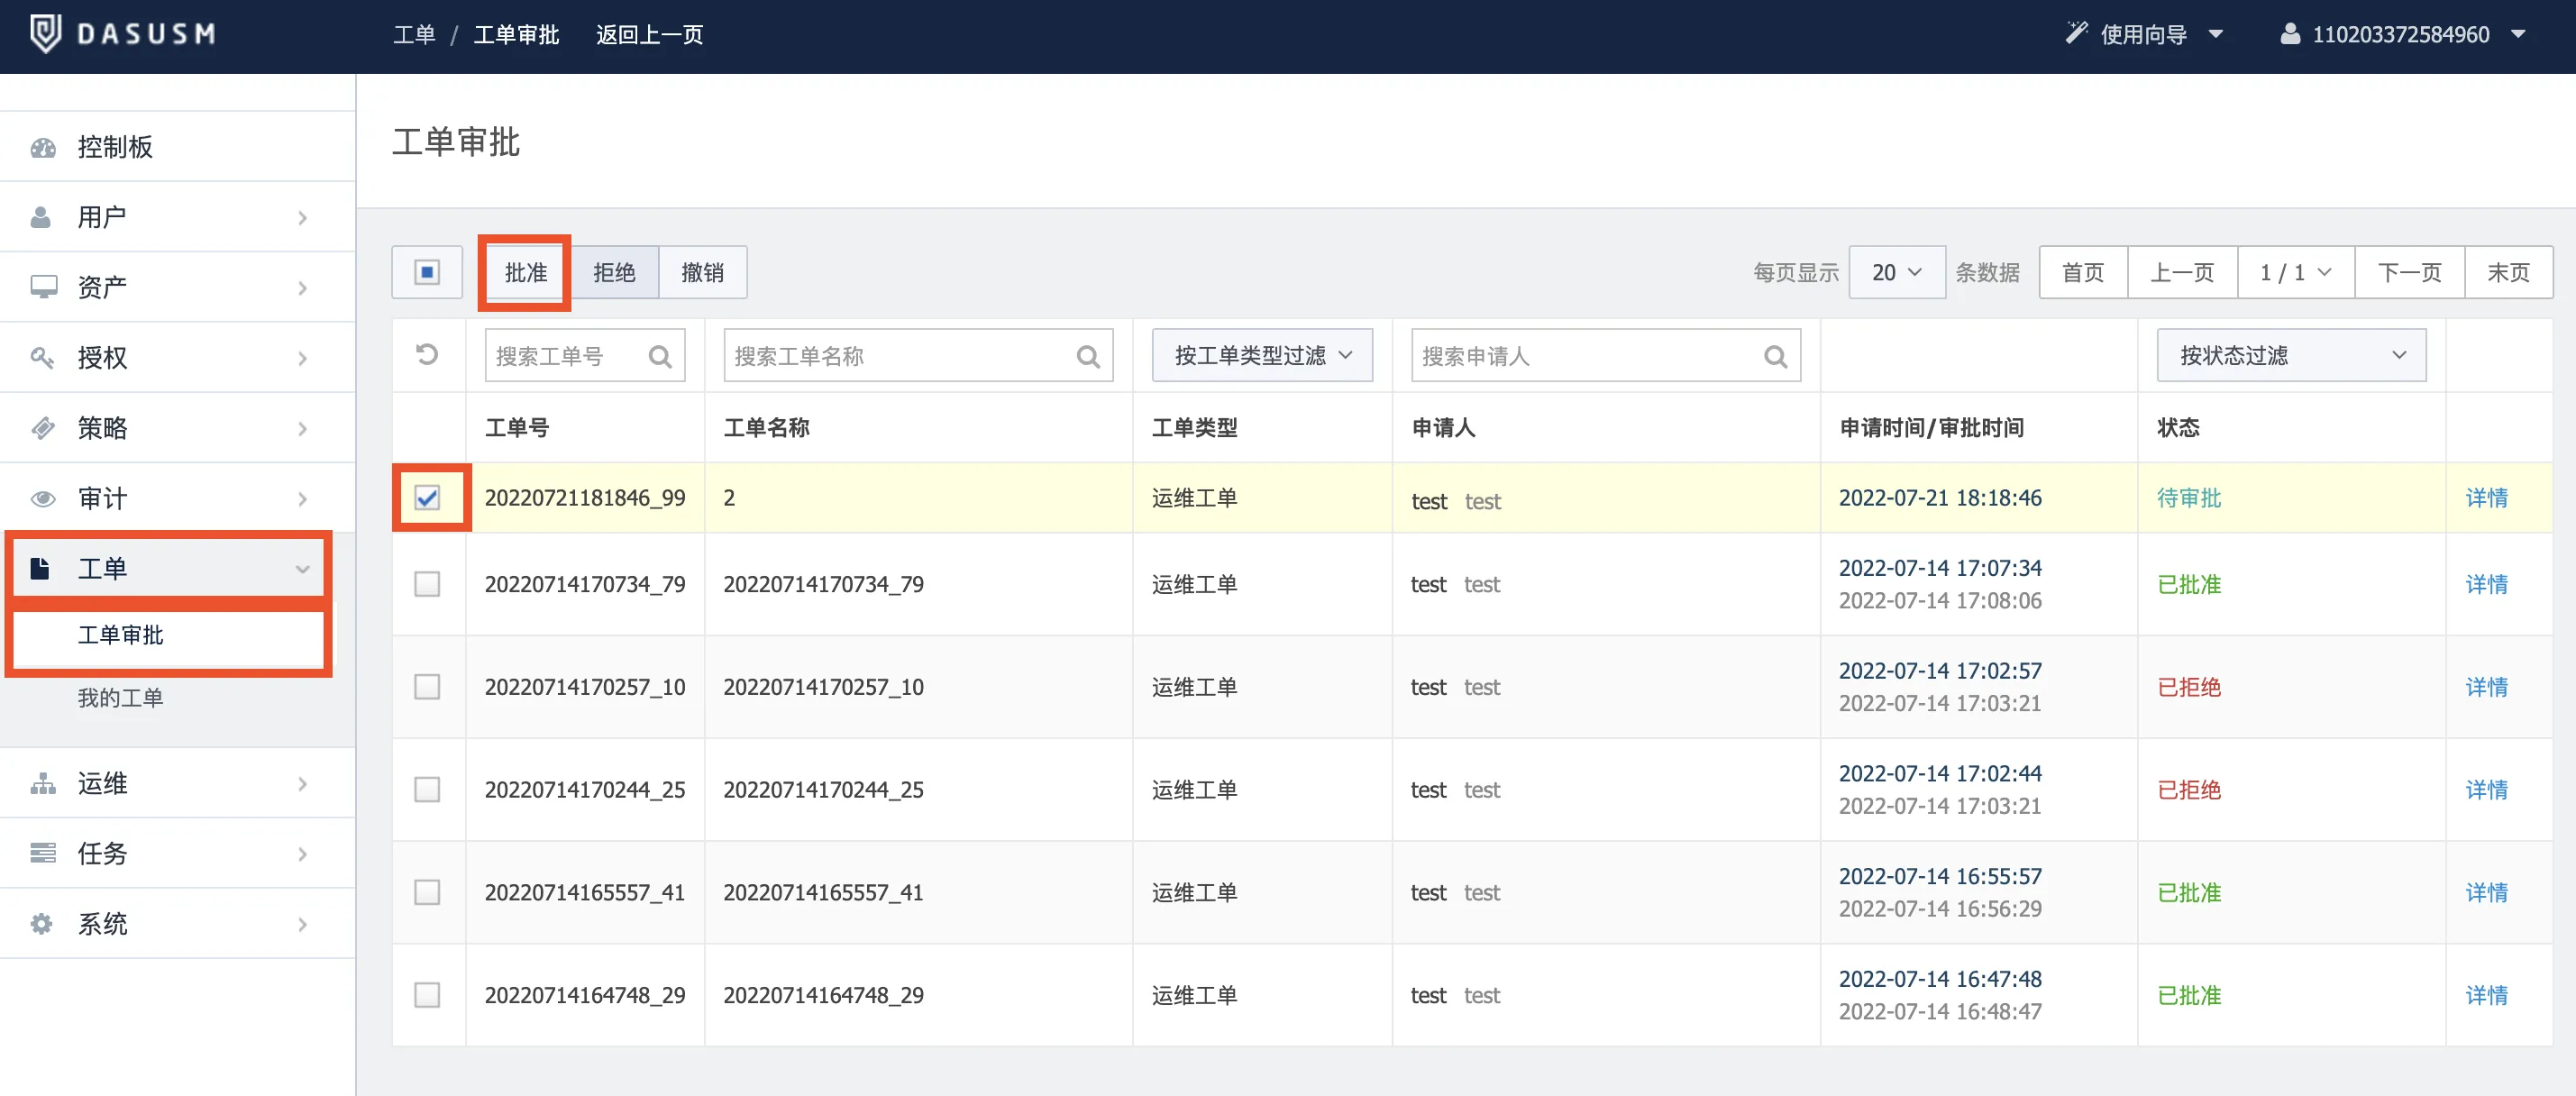2576x1096 pixels.
Task: Open the 按工单类型过滤 dropdown
Action: tap(1262, 355)
